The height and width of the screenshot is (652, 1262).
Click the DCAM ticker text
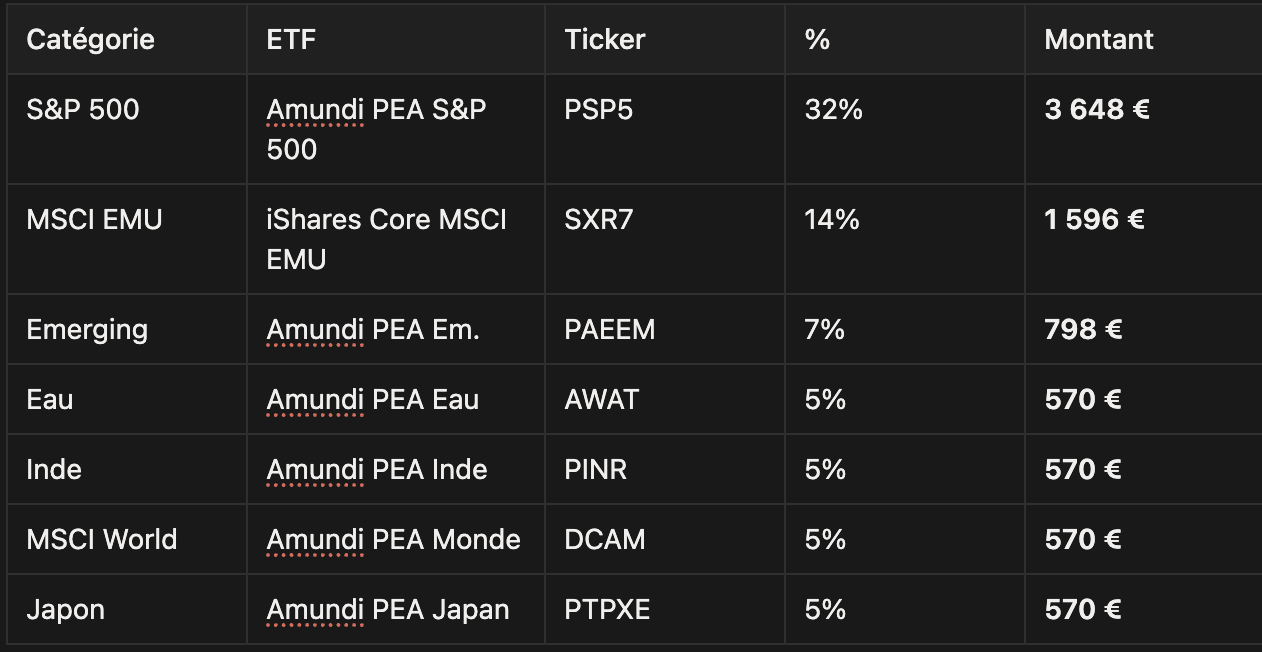point(604,540)
